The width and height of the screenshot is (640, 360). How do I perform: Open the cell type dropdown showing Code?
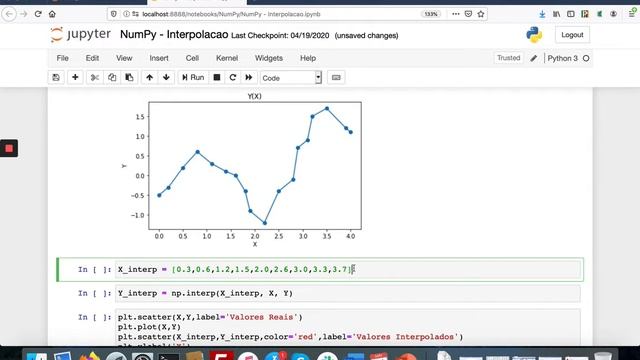point(291,78)
